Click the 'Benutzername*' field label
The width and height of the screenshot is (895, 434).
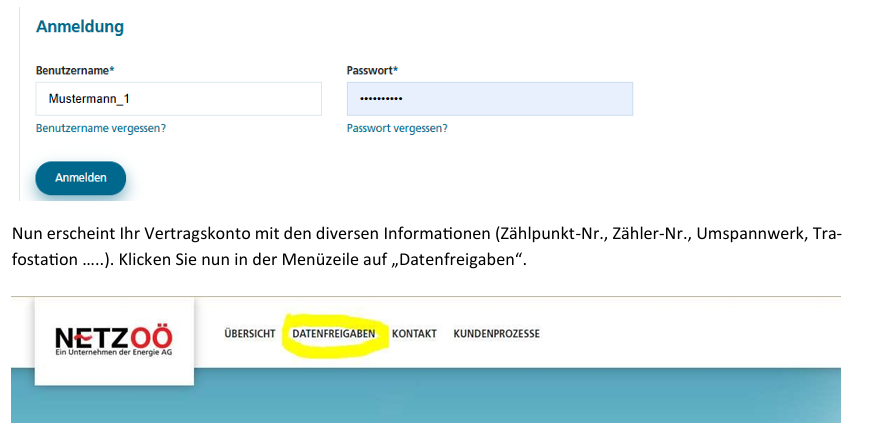click(75, 70)
